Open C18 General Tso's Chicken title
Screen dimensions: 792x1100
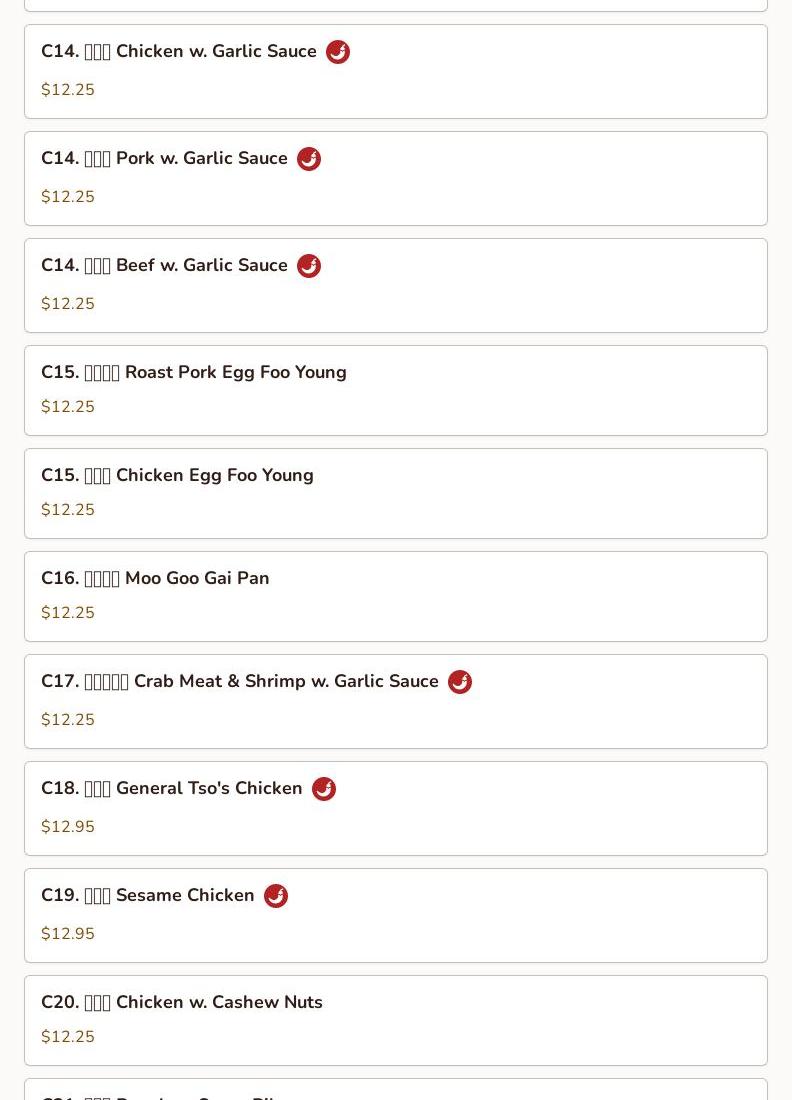(172, 789)
